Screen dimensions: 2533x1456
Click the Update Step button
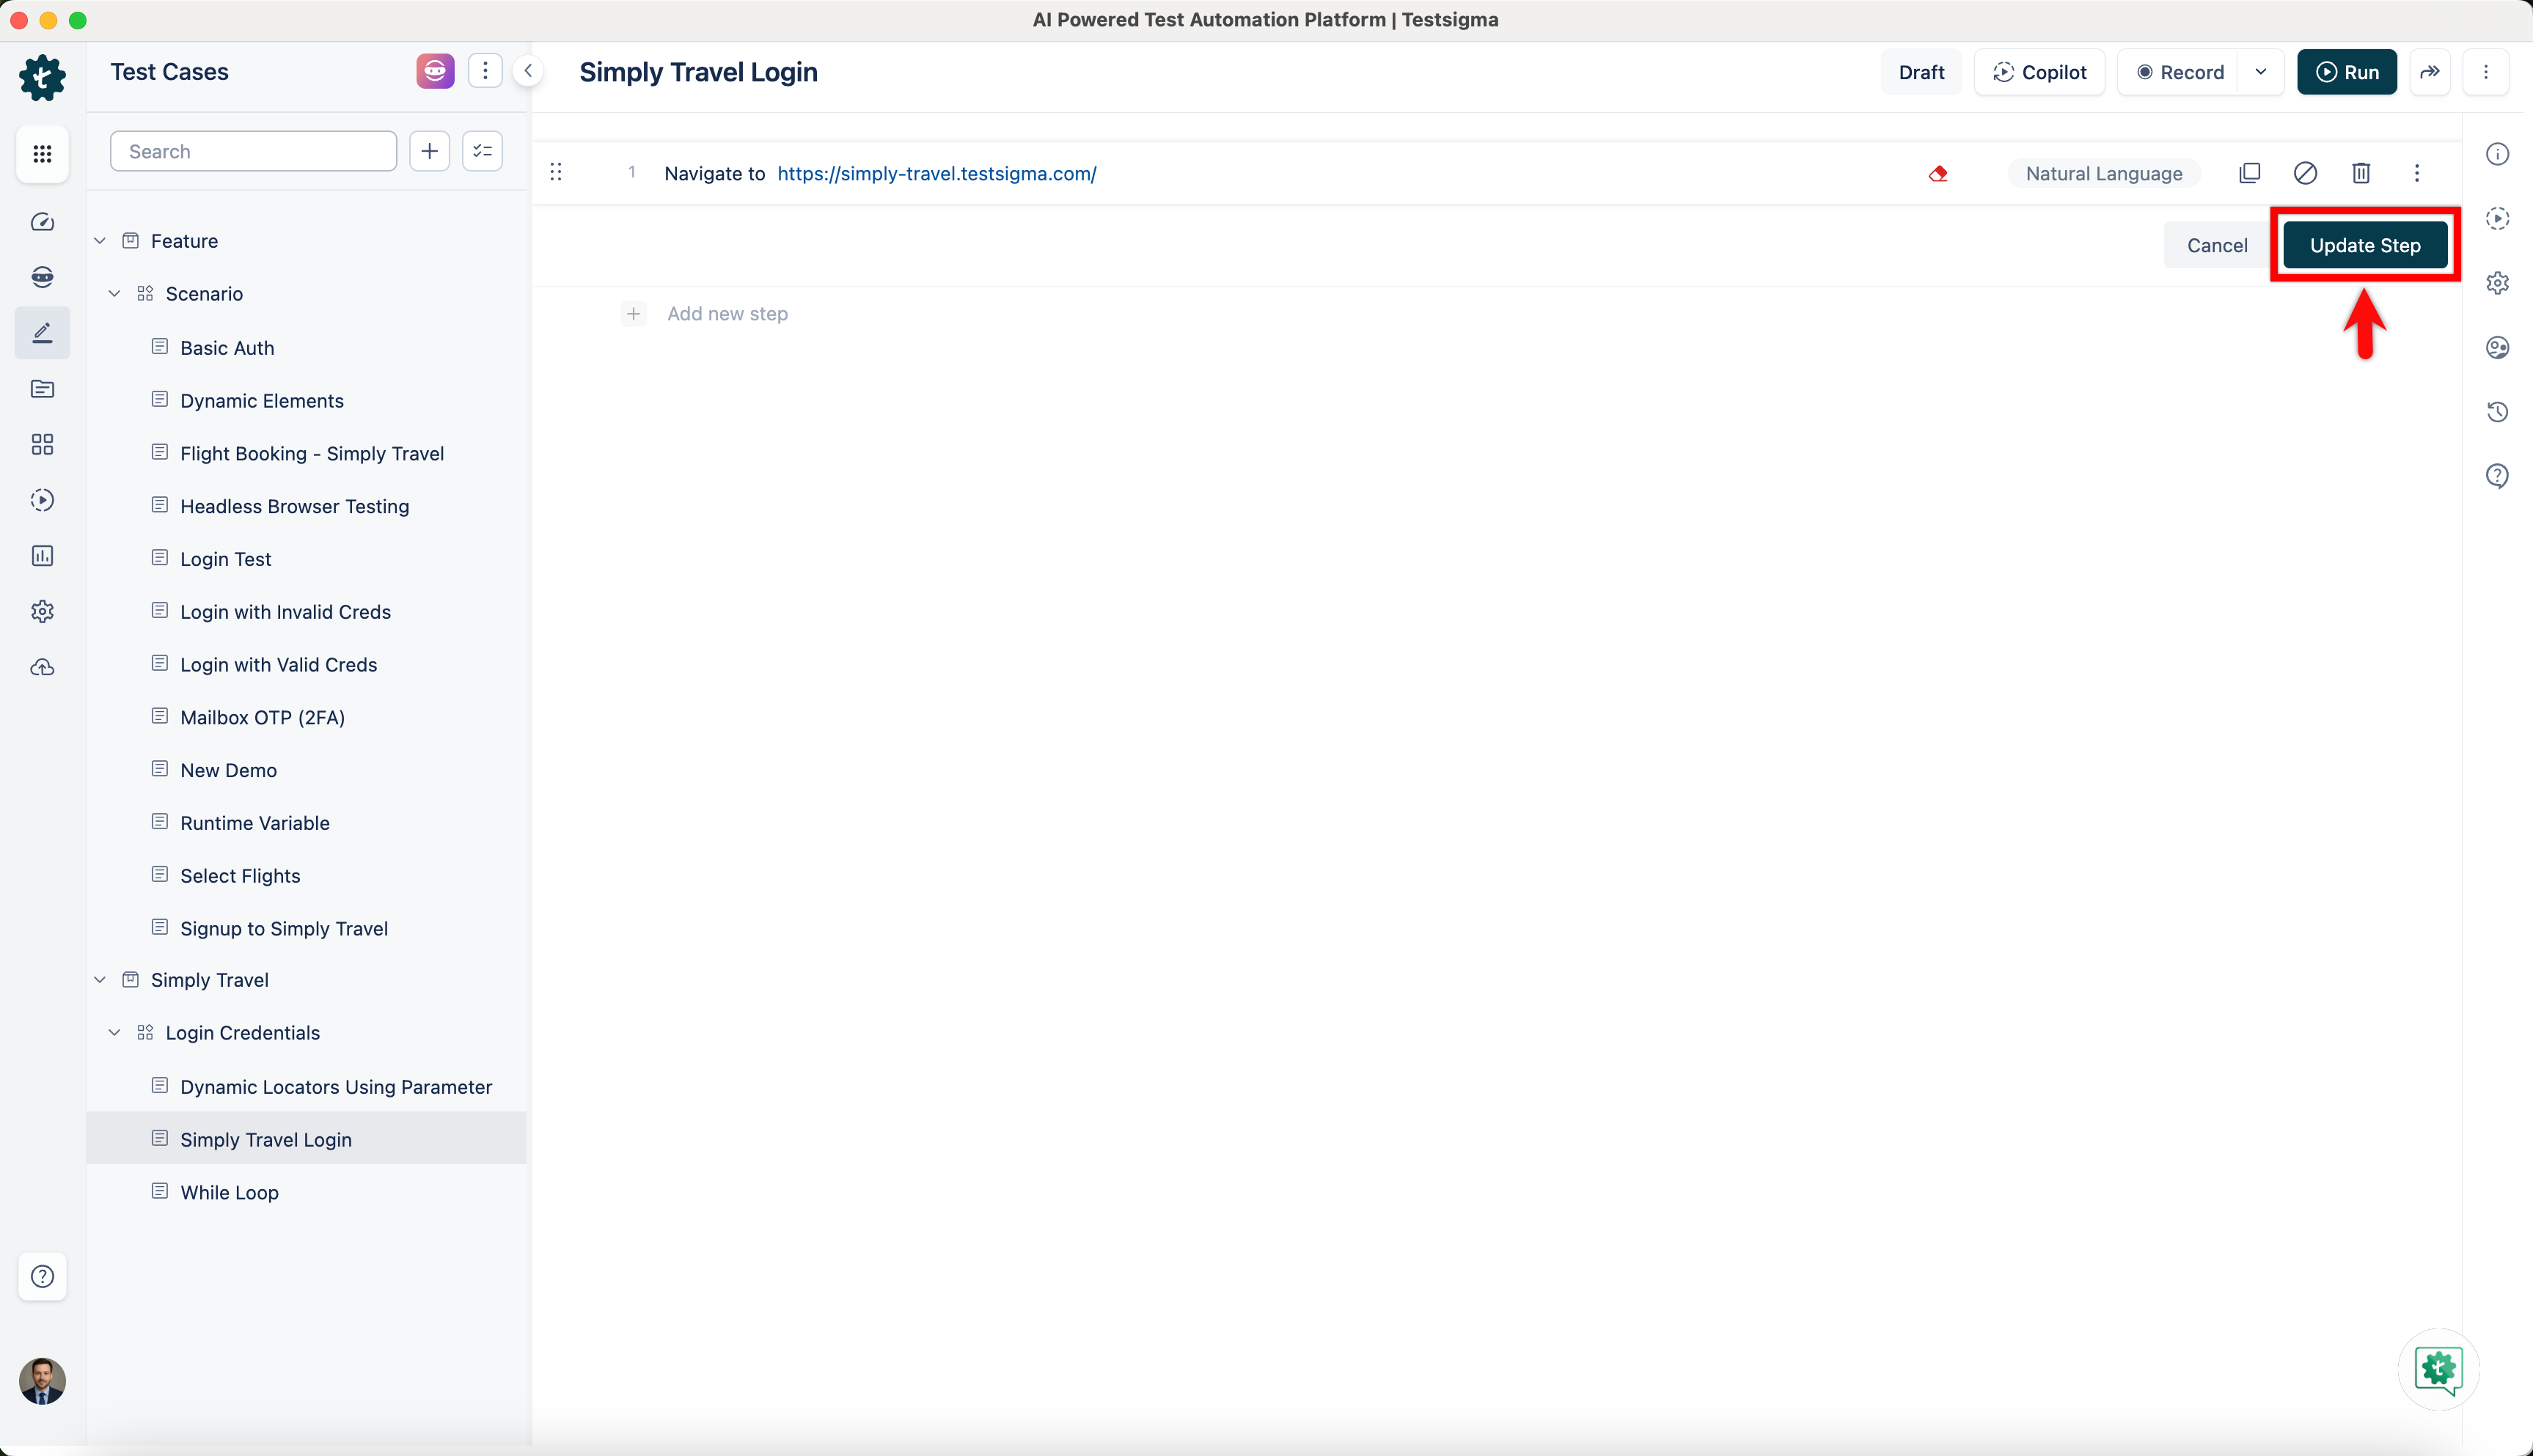click(2364, 245)
